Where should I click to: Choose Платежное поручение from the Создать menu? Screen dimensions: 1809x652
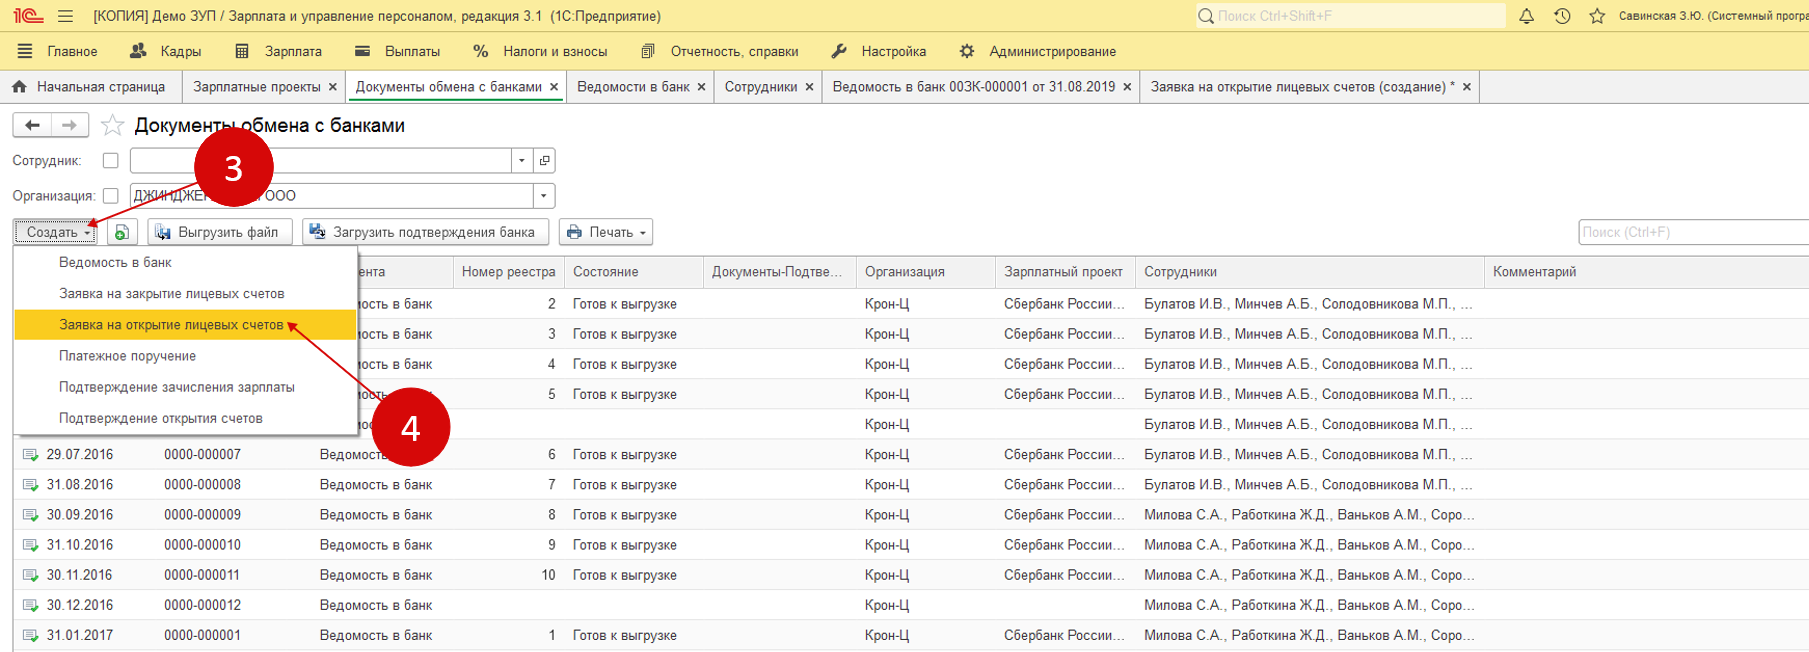tap(127, 356)
